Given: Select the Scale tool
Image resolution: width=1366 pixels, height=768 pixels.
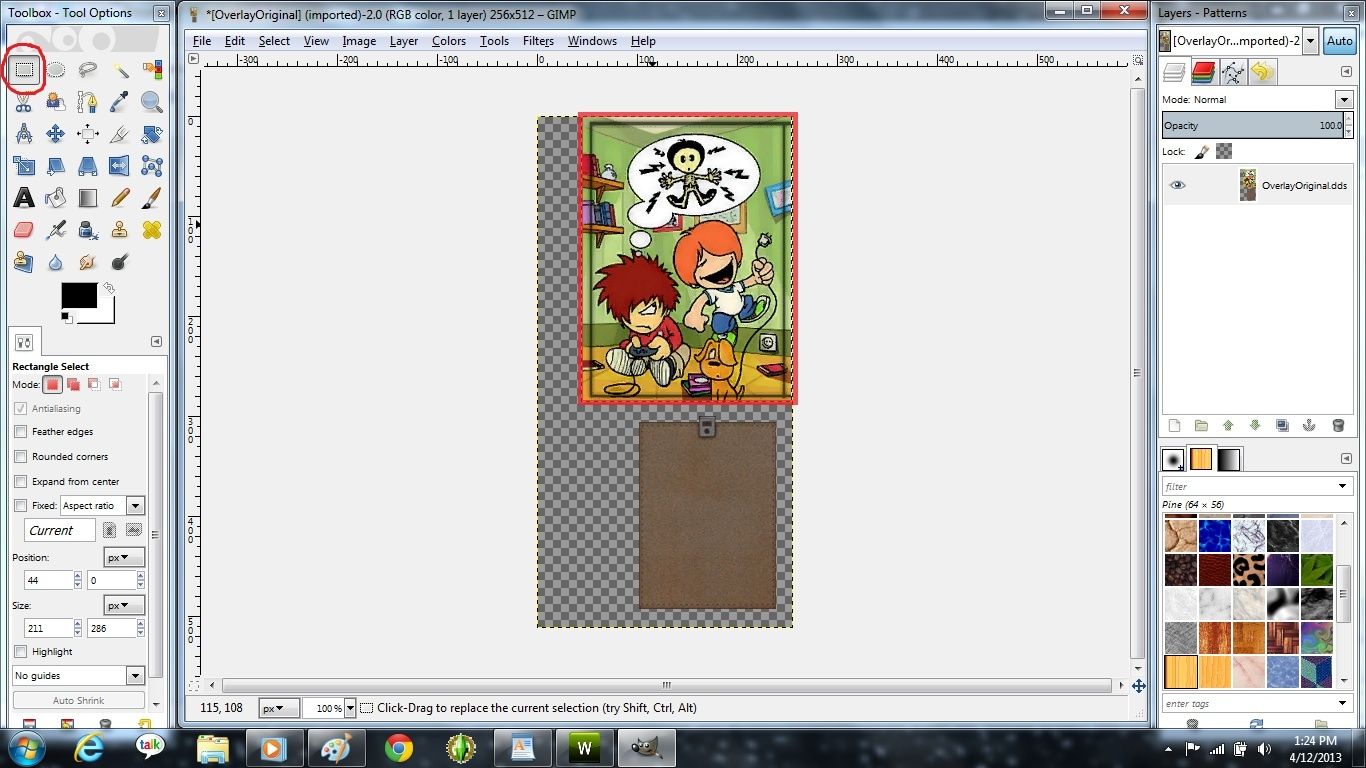Looking at the screenshot, I should 24,166.
